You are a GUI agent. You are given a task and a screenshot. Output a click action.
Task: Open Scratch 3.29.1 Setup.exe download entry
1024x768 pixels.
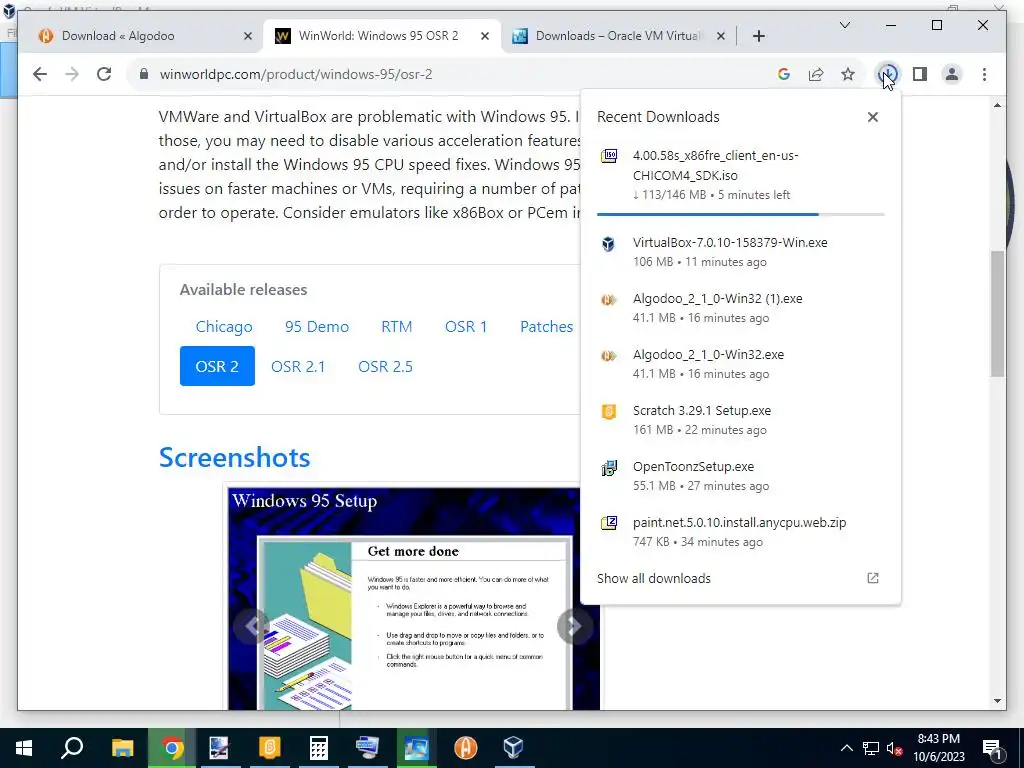pyautogui.click(x=741, y=420)
